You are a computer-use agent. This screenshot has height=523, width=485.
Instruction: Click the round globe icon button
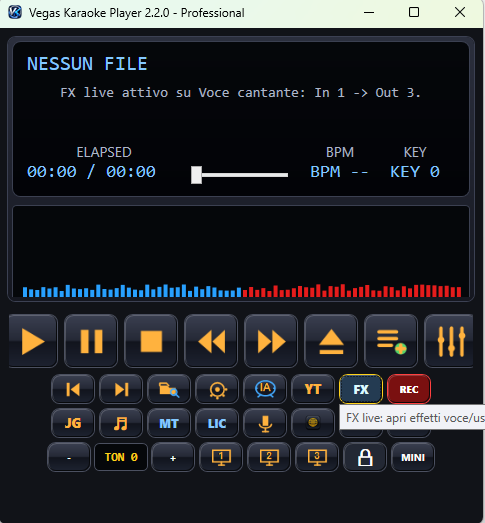pos(313,423)
